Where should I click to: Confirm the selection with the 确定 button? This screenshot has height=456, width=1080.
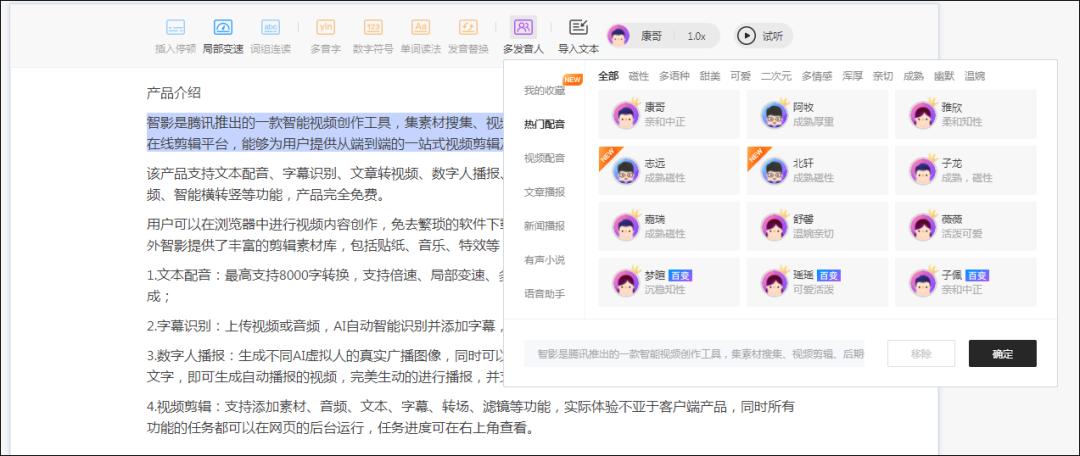pos(1002,353)
